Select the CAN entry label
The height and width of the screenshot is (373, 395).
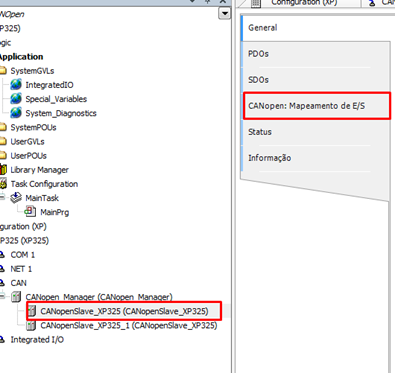(x=18, y=283)
